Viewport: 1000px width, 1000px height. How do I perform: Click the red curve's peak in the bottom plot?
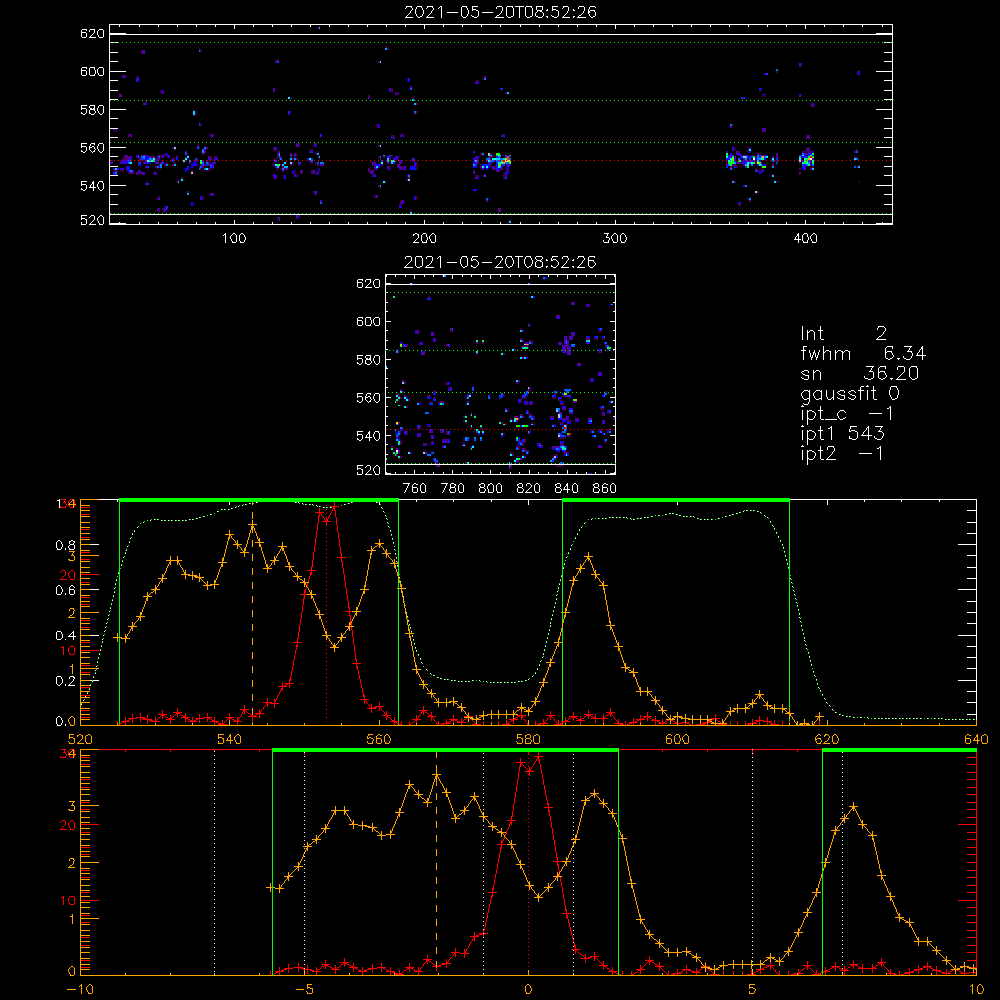pos(539,757)
